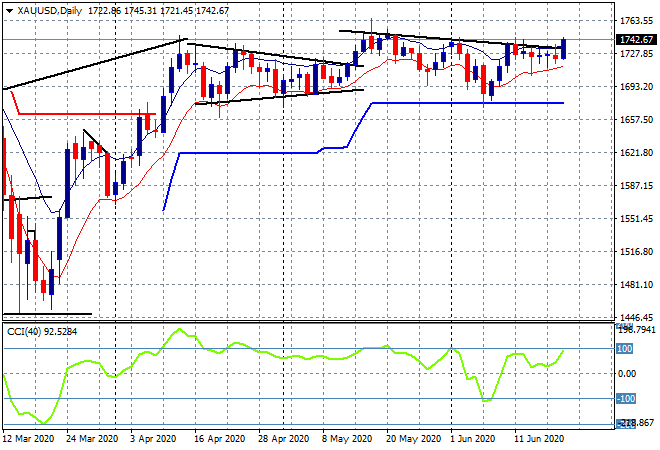
Task: Select the red horizontal line near 1663
Action: click(87, 114)
